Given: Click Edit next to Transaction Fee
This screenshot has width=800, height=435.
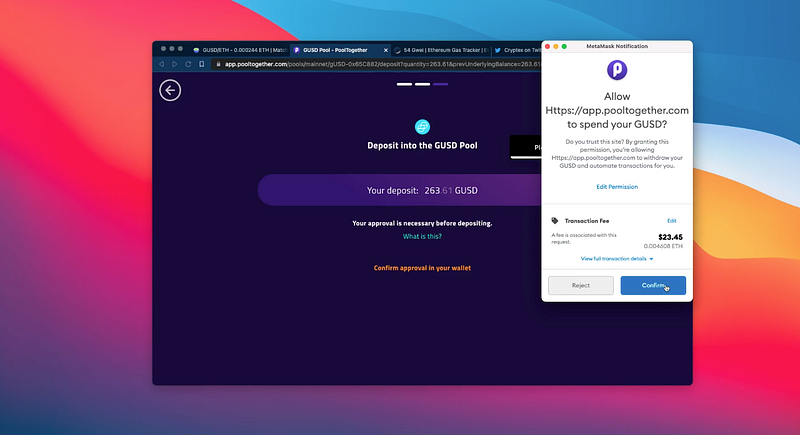Looking at the screenshot, I should [671, 221].
